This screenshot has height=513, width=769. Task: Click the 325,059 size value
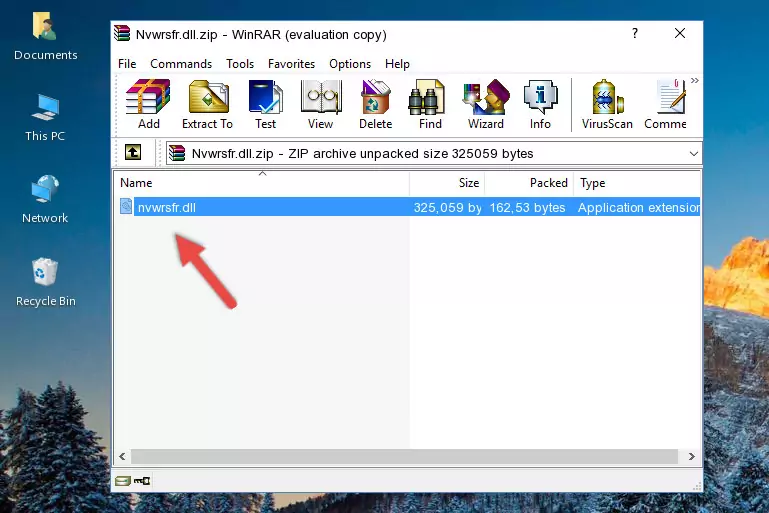coord(448,207)
